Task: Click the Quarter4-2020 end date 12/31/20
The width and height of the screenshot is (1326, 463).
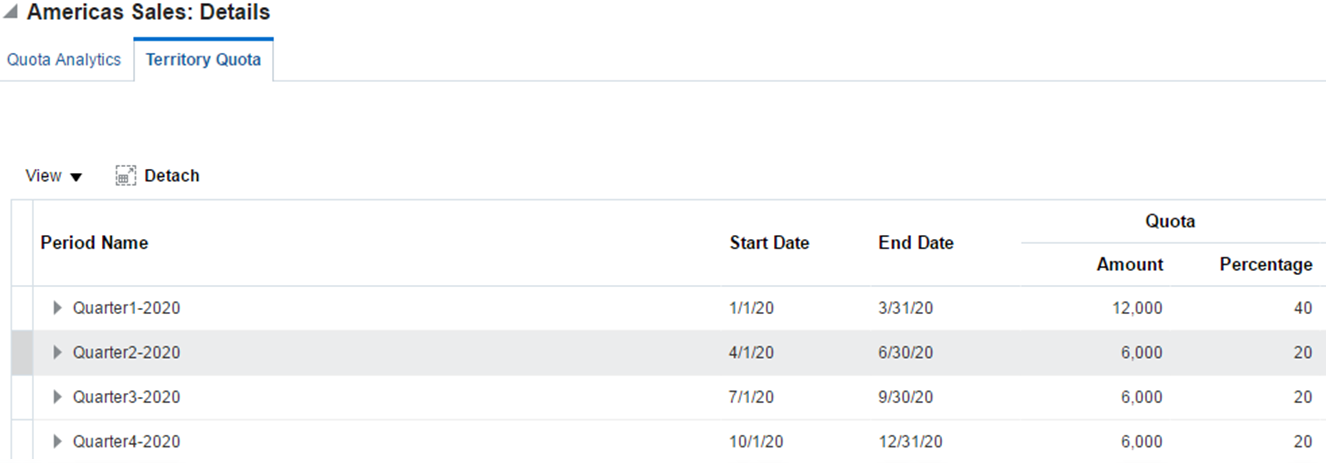Action: click(x=909, y=441)
